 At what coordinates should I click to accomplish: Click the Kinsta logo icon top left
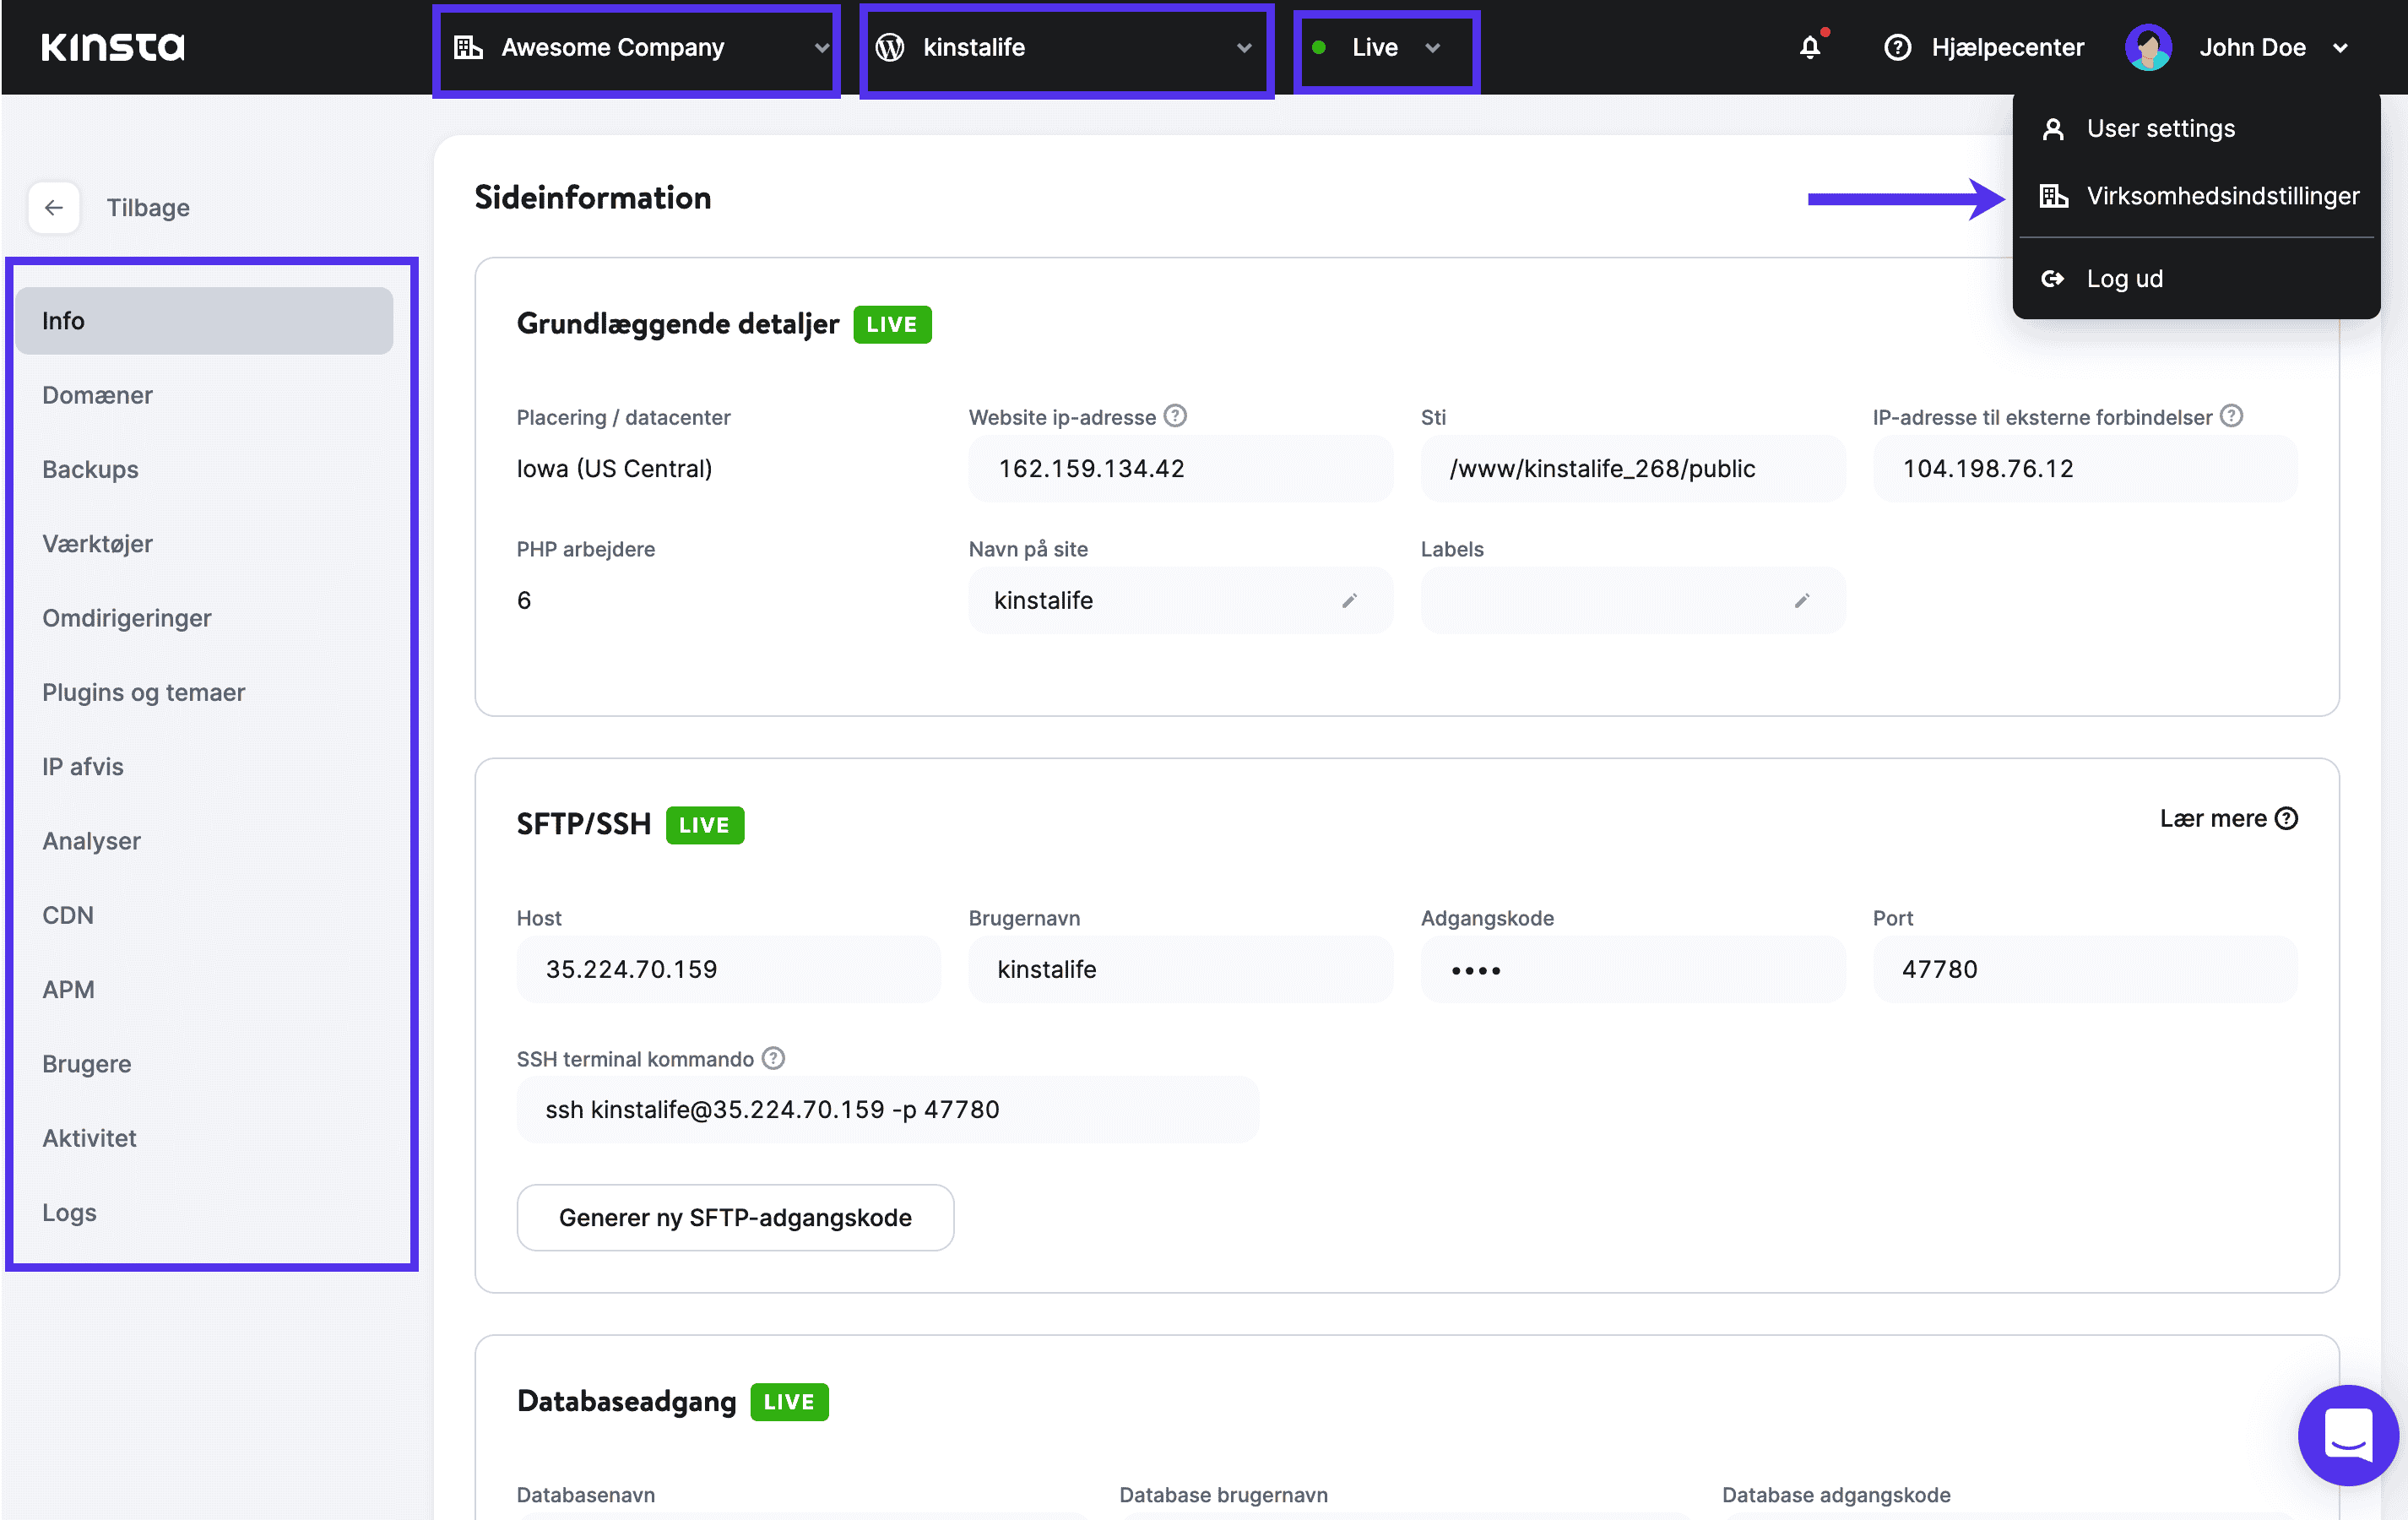[109, 47]
